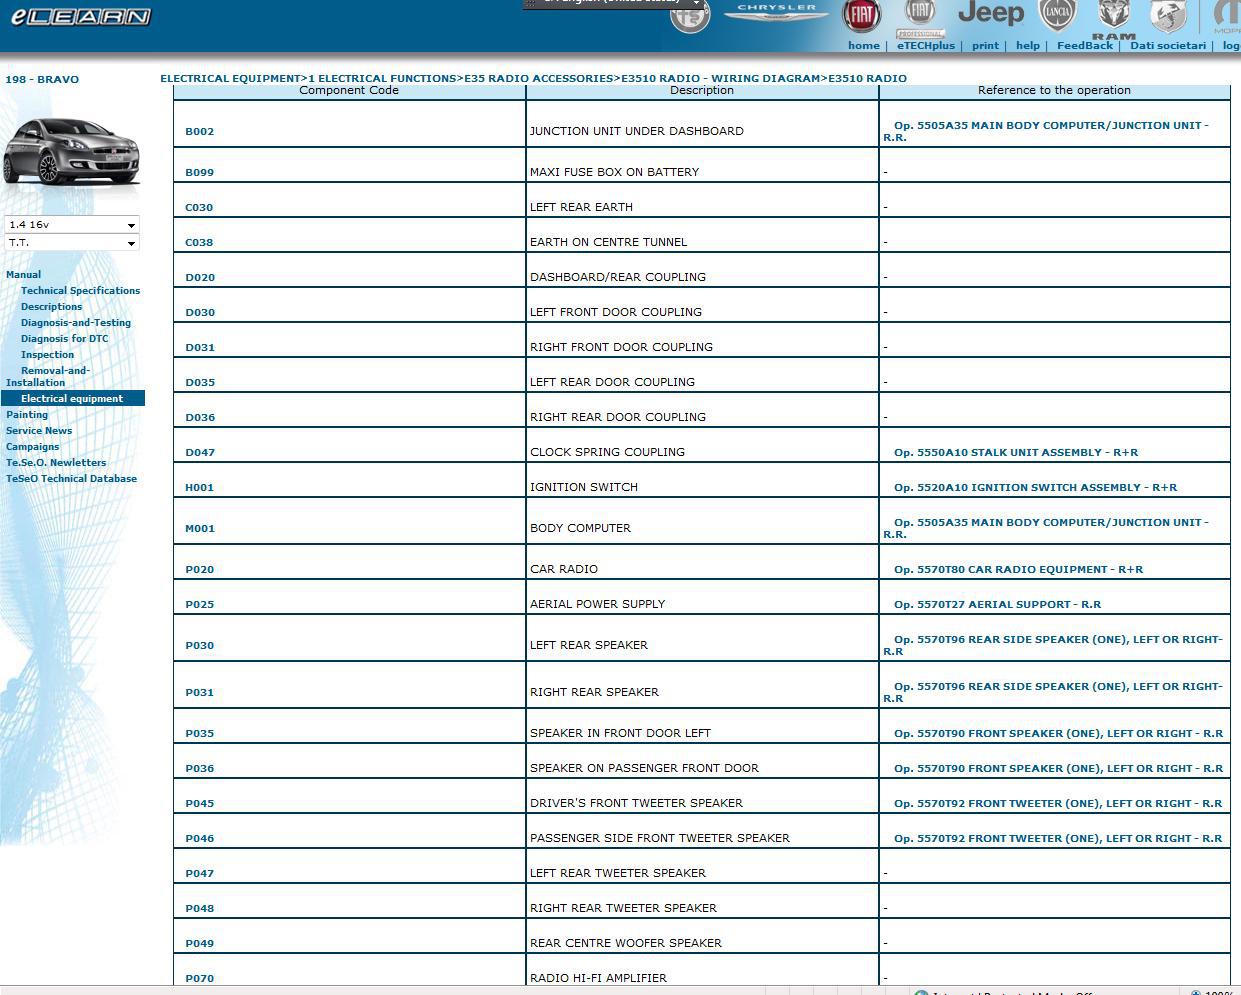Click 1 ELECTRICAL FUNCTIONS in the breadcrumb
The image size is (1241, 995).
click(382, 78)
